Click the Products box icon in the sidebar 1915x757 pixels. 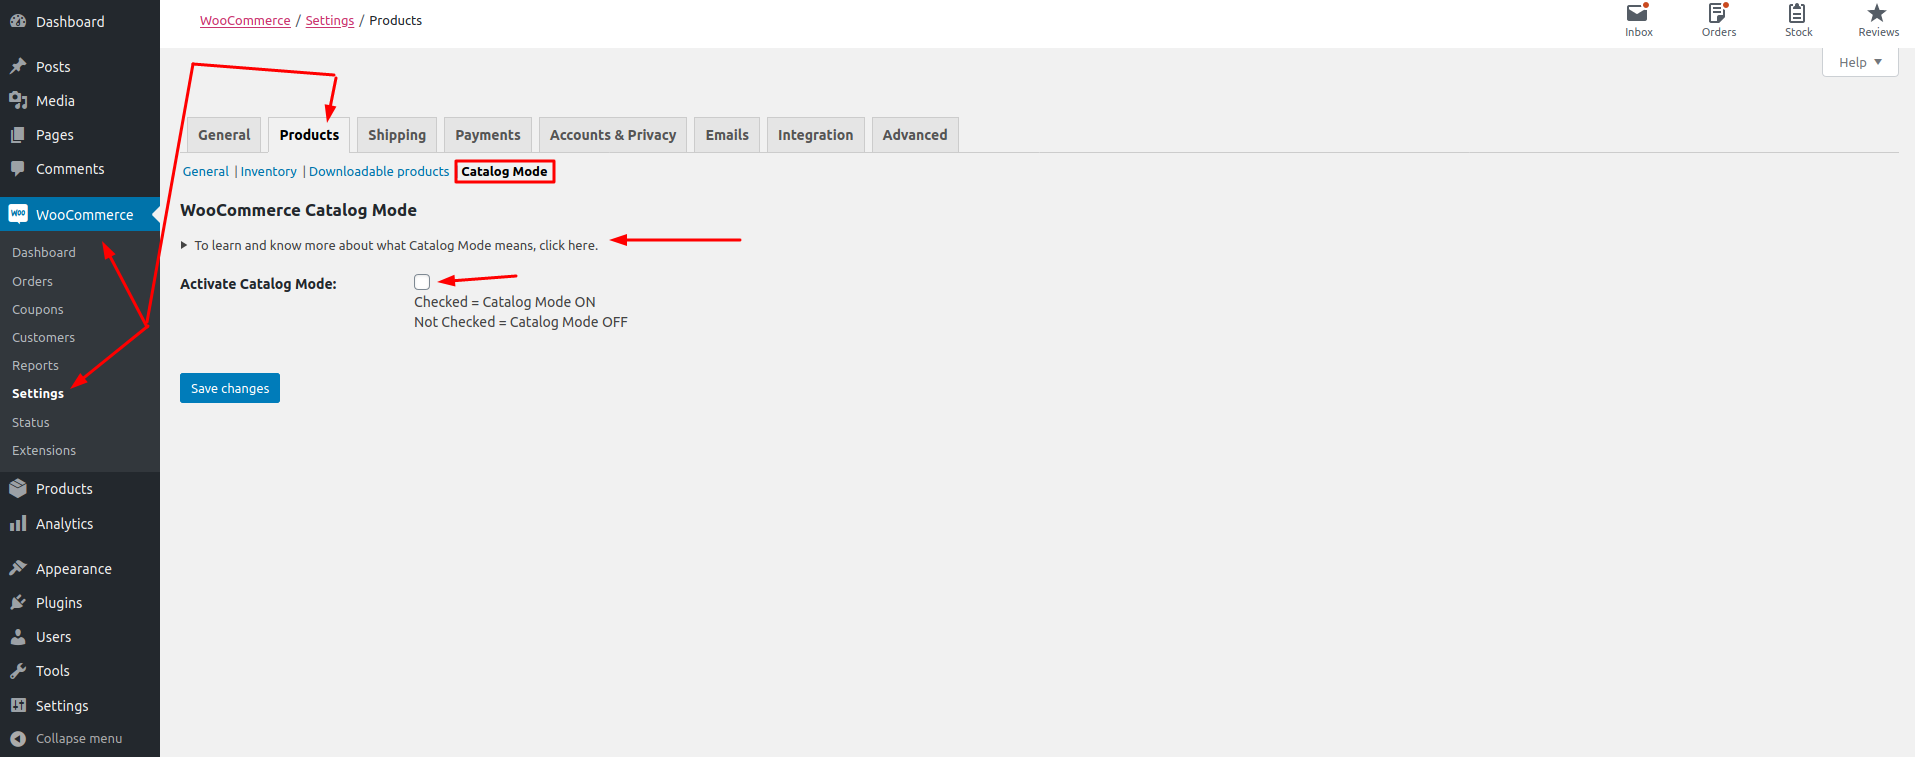click(x=18, y=488)
